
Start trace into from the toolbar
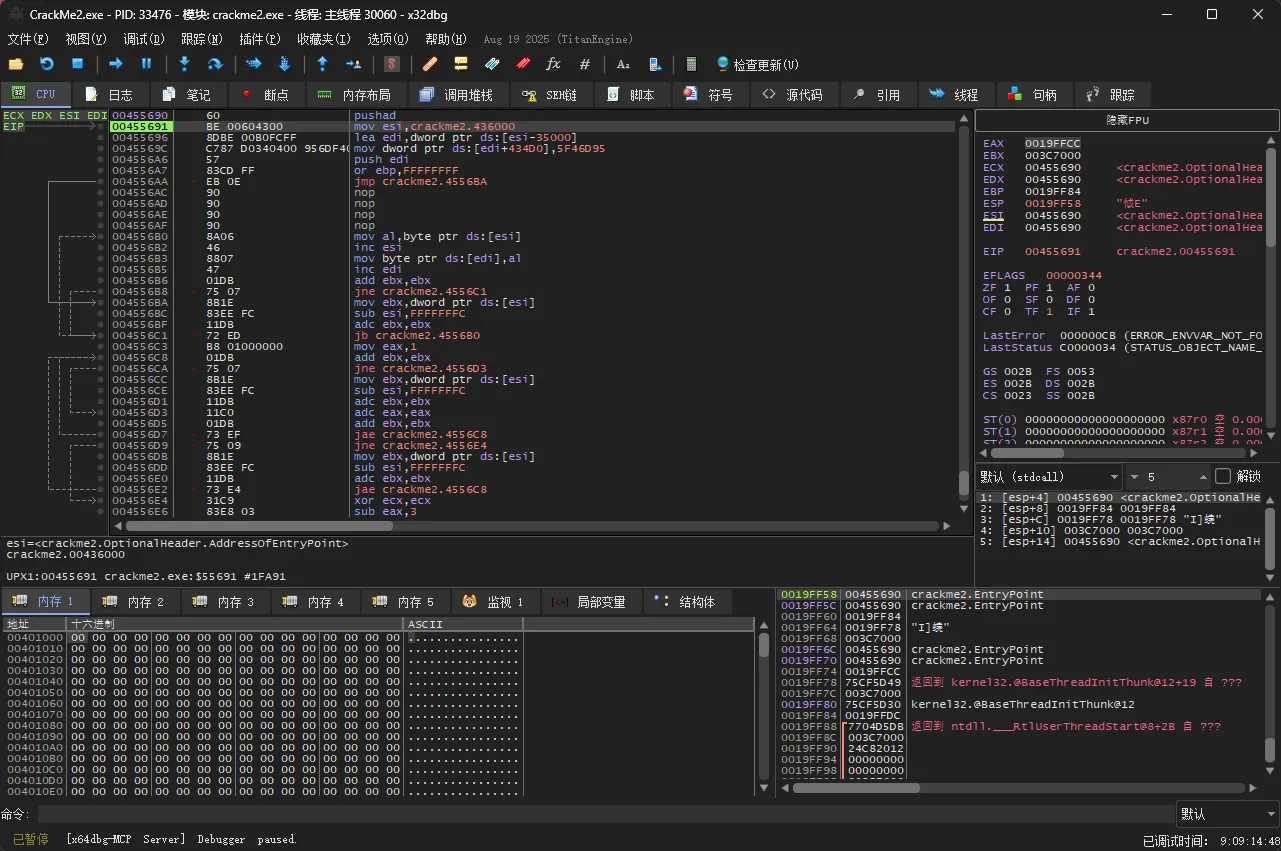click(254, 64)
